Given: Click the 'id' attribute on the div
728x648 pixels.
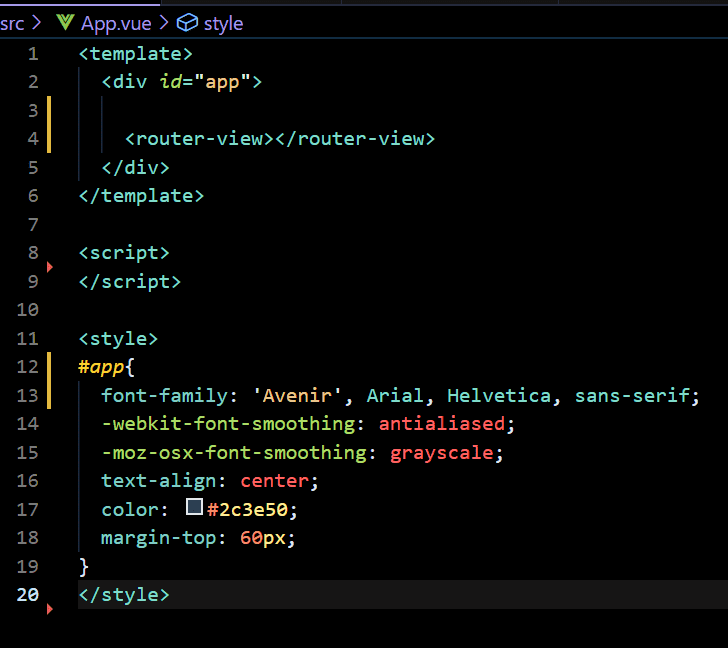Looking at the screenshot, I should [x=170, y=82].
